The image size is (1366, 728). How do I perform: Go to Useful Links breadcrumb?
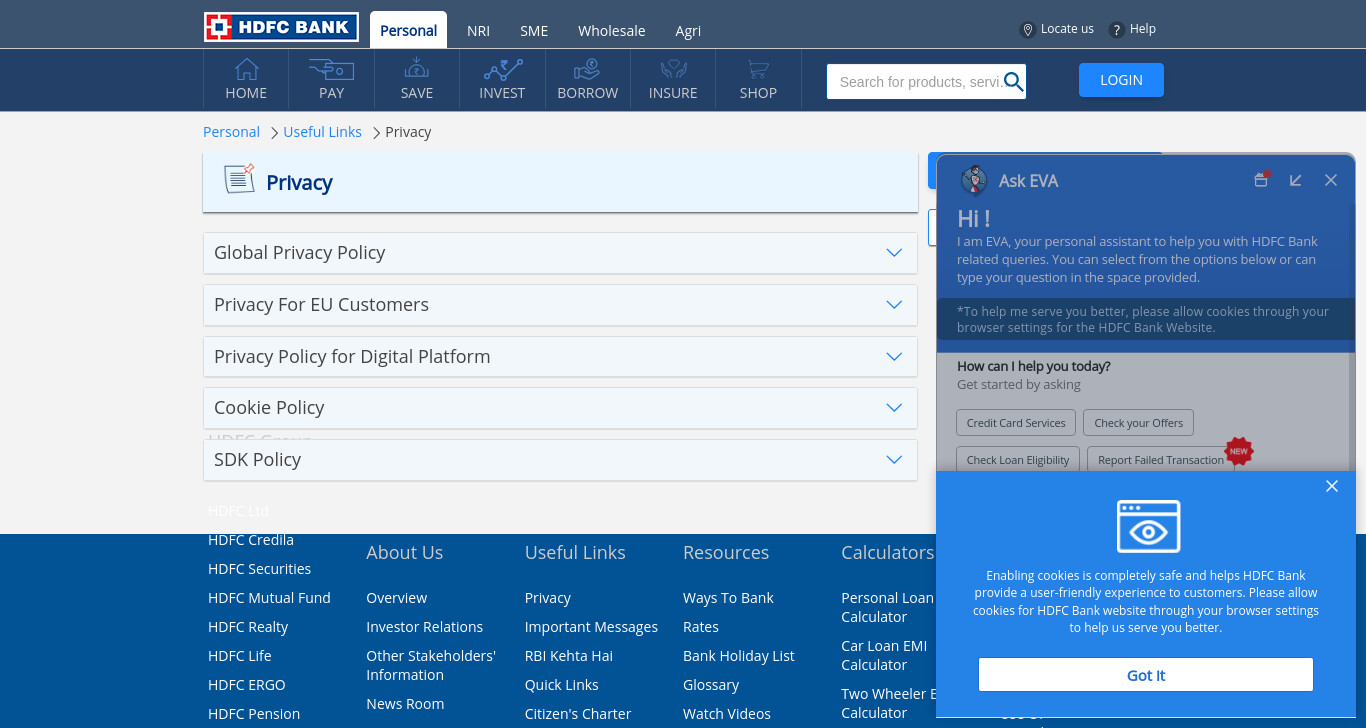click(322, 132)
